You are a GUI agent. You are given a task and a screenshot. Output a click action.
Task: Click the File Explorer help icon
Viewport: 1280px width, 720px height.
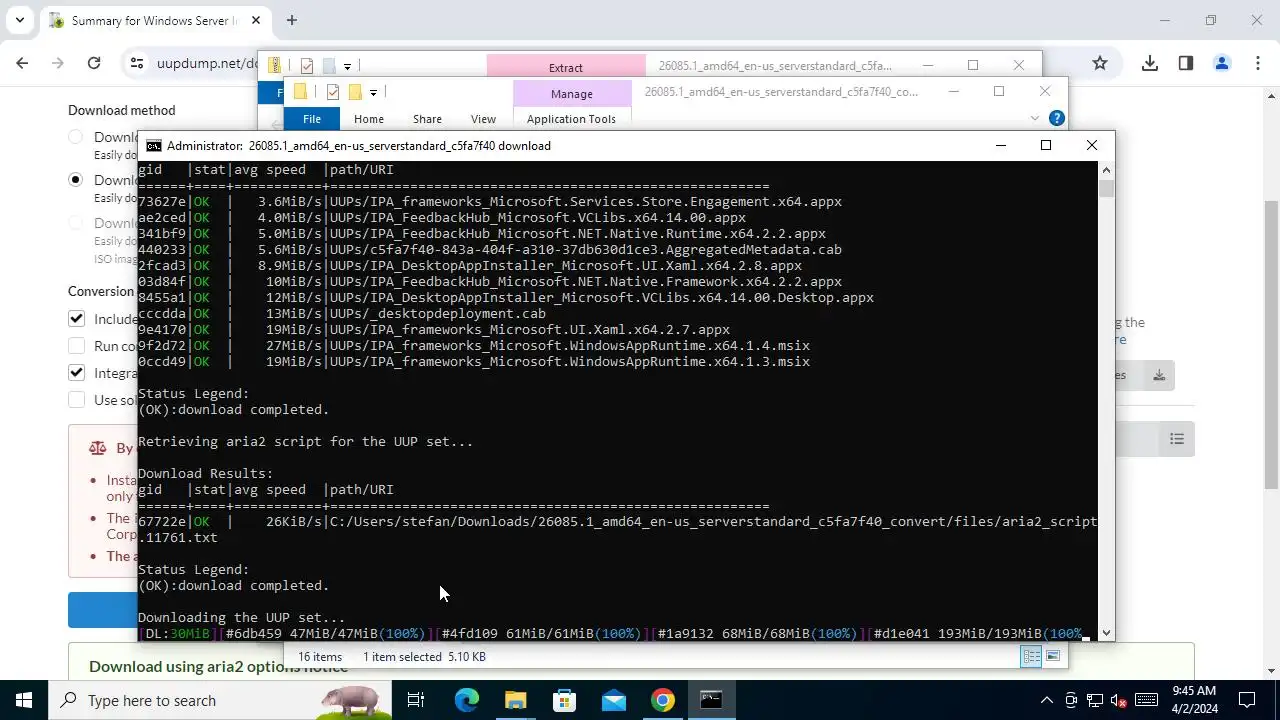1057,118
